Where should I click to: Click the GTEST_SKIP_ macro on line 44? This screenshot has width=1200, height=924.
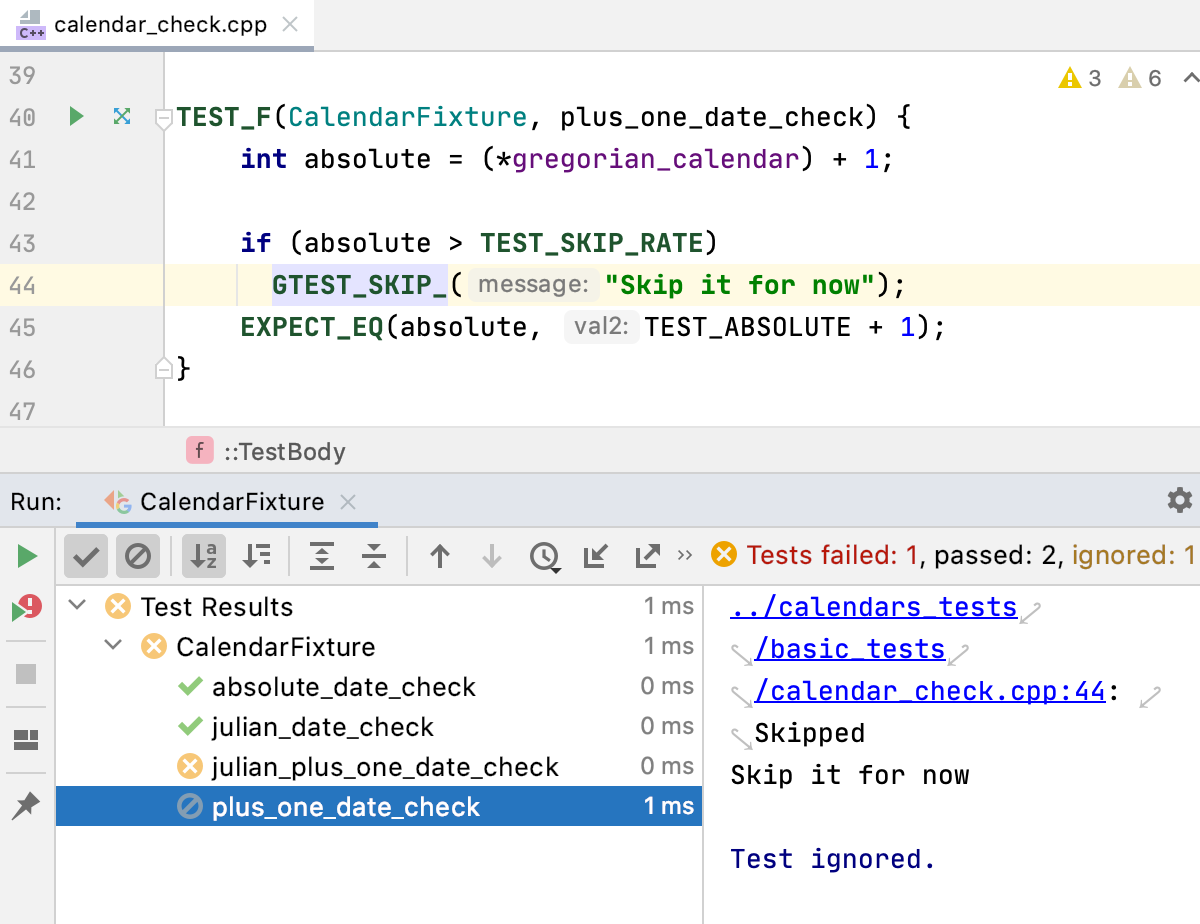point(360,286)
